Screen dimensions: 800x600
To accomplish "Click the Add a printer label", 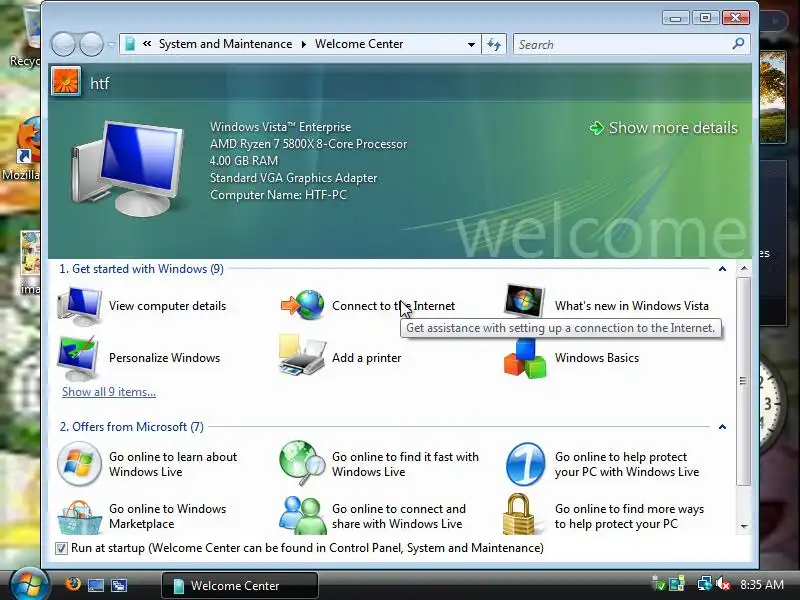I will pos(366,358).
